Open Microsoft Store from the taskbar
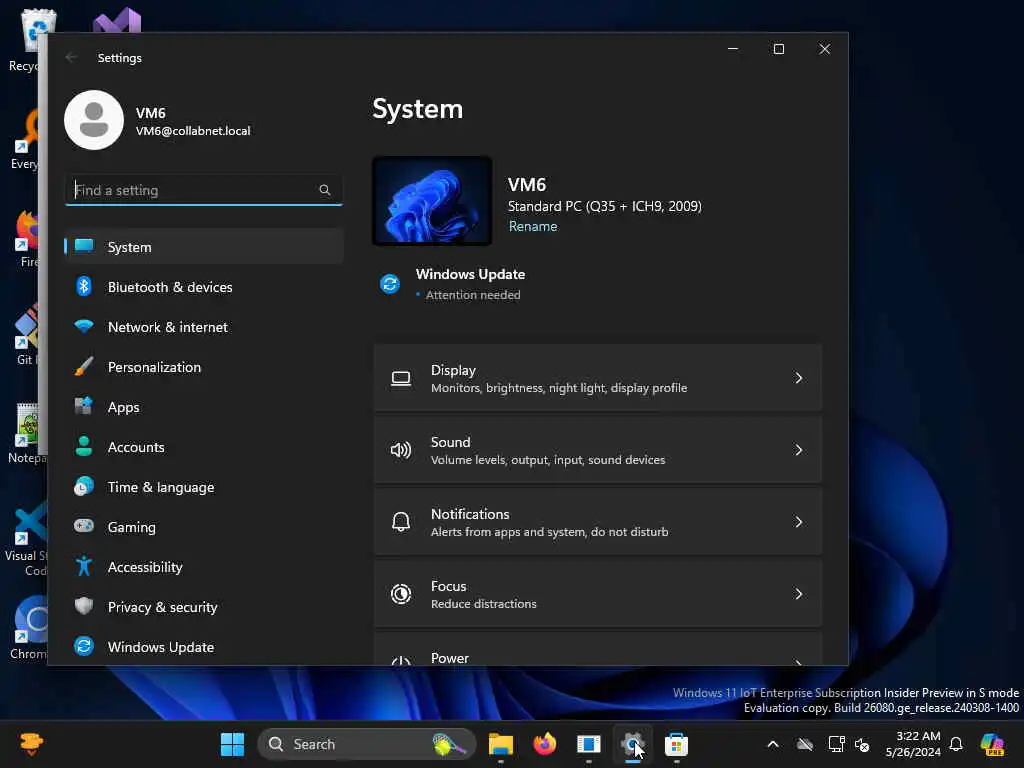 click(677, 744)
